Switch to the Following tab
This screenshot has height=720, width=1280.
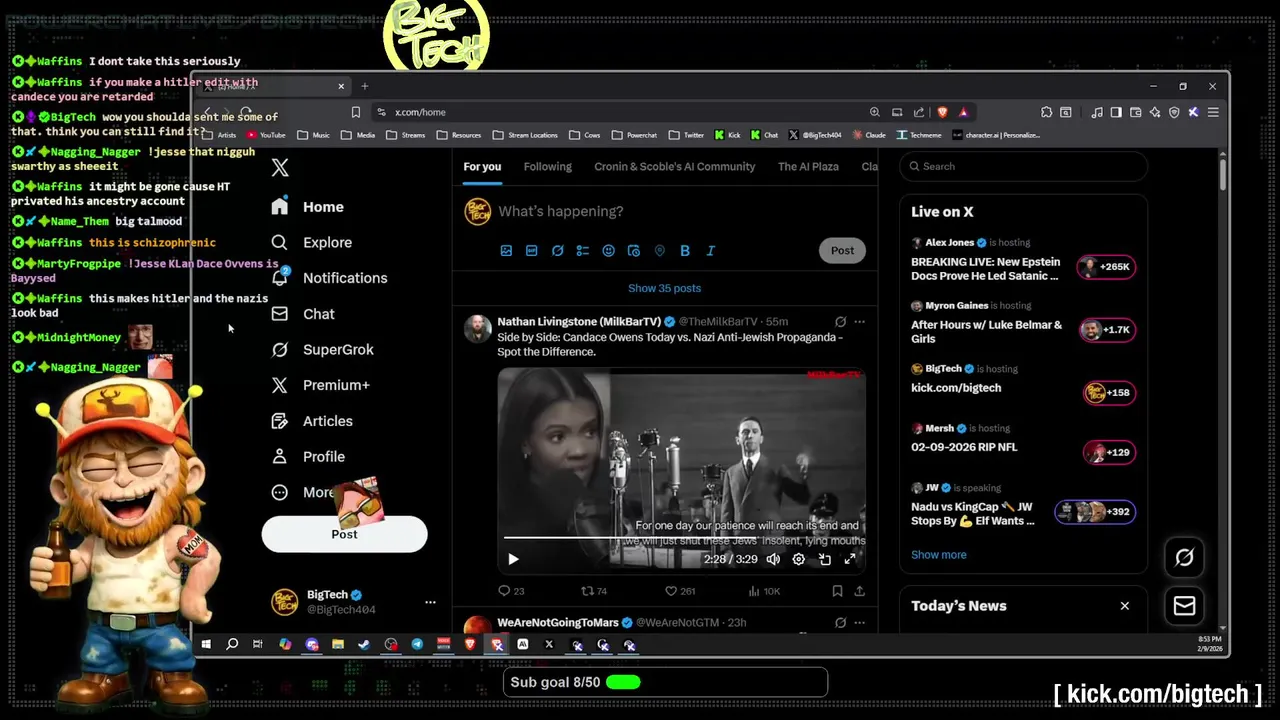[x=548, y=167]
